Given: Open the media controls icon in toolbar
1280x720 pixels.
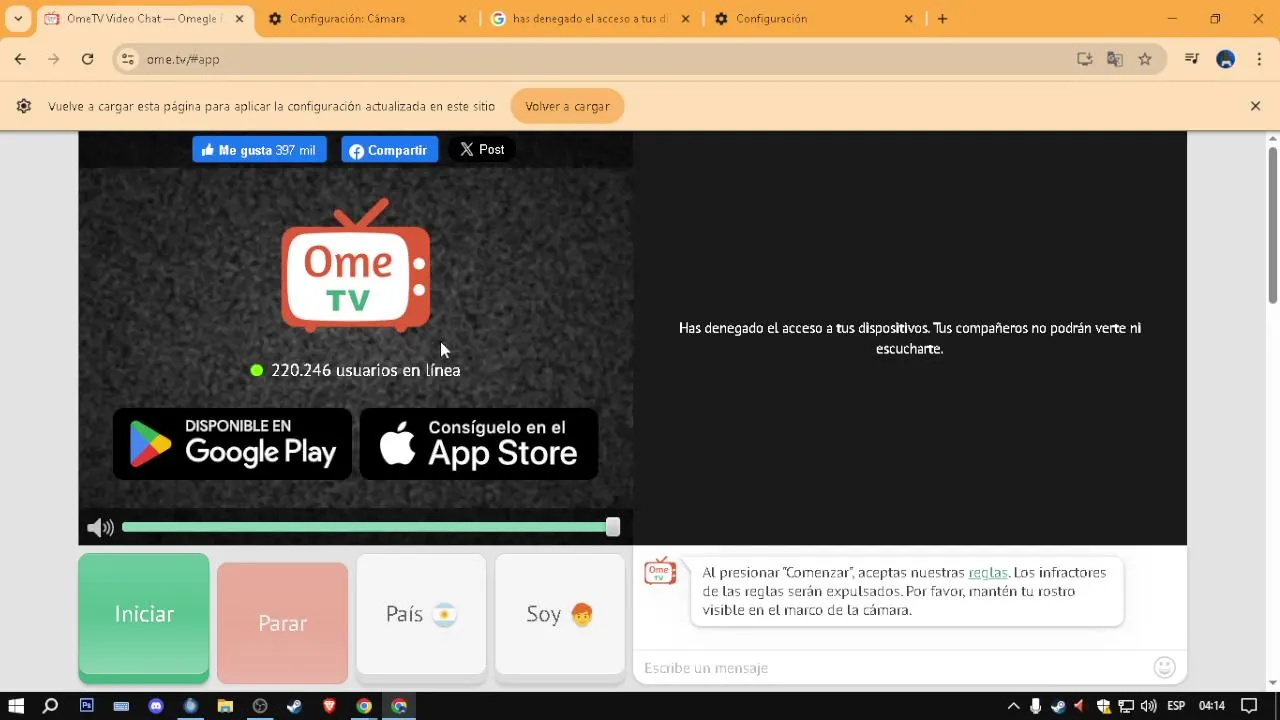Looking at the screenshot, I should (1192, 59).
